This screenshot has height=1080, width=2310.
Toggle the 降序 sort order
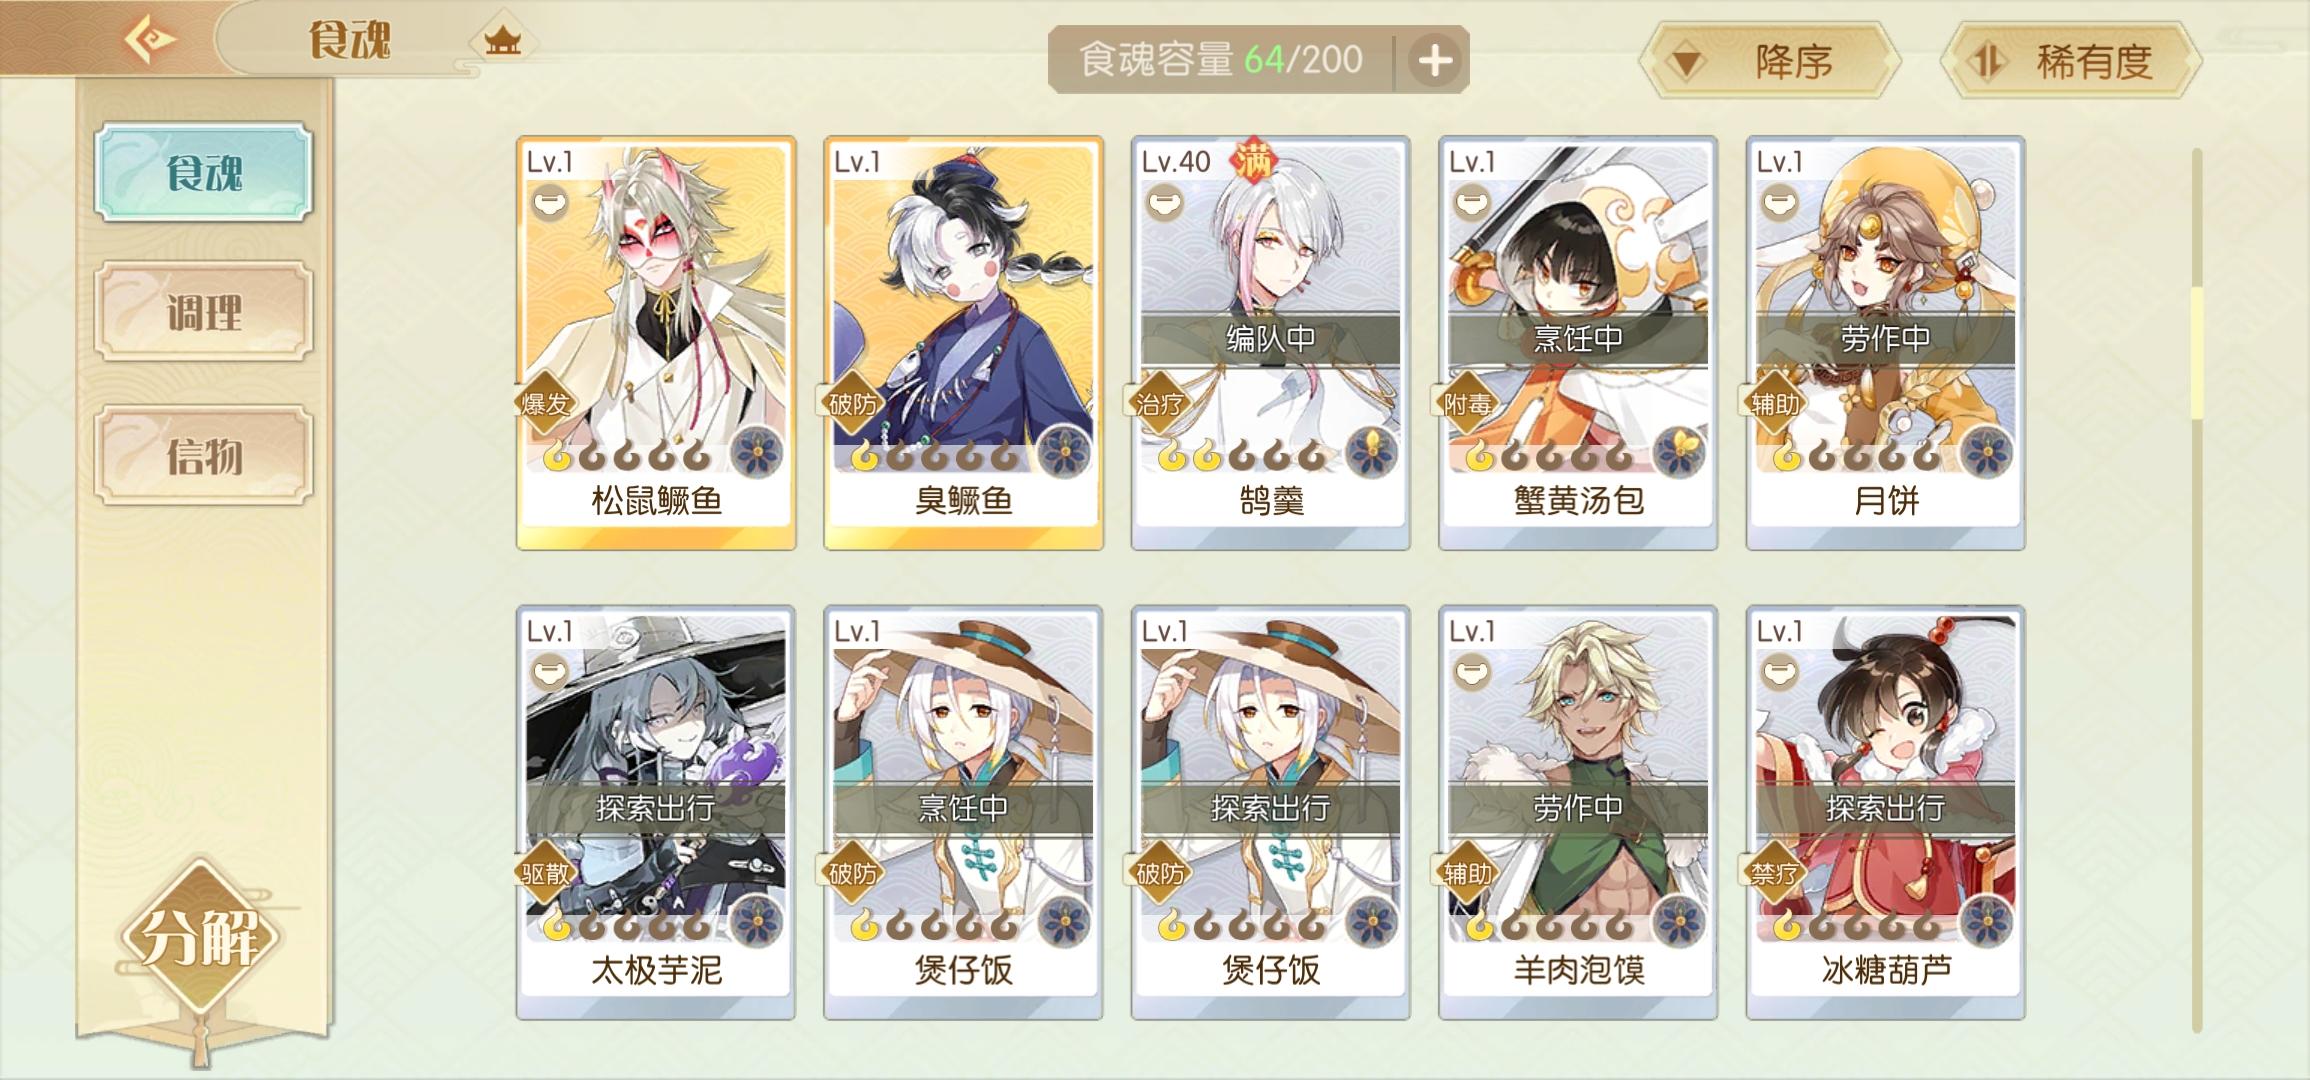[x=1770, y=62]
